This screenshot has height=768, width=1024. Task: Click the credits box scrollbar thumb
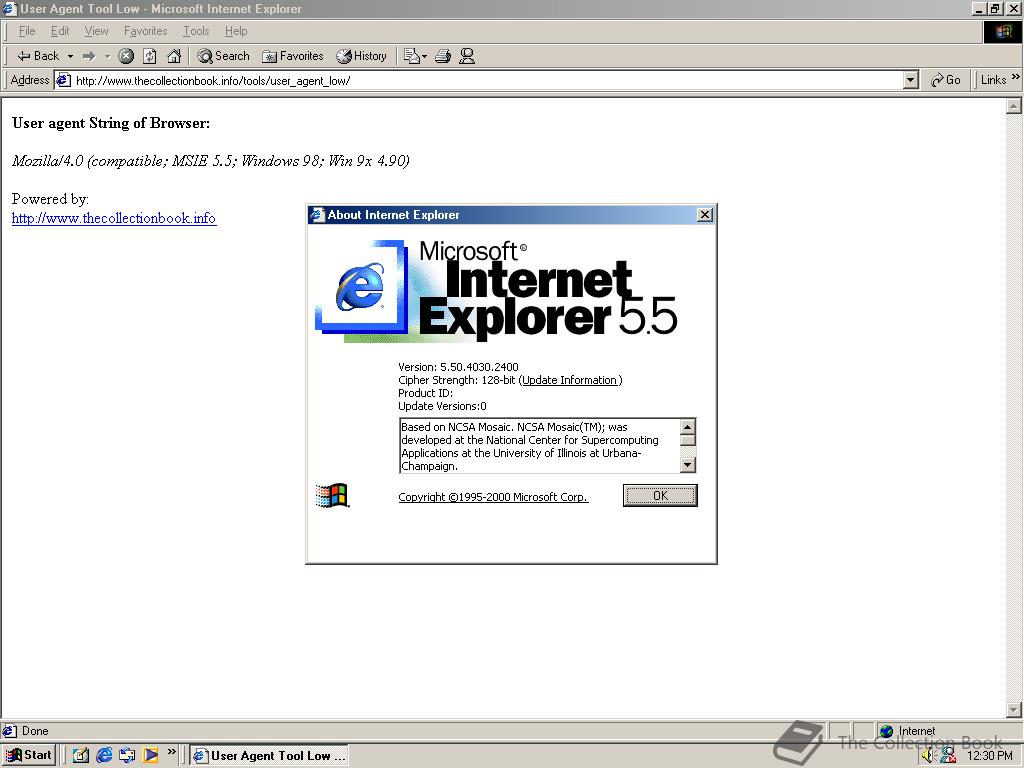click(688, 440)
